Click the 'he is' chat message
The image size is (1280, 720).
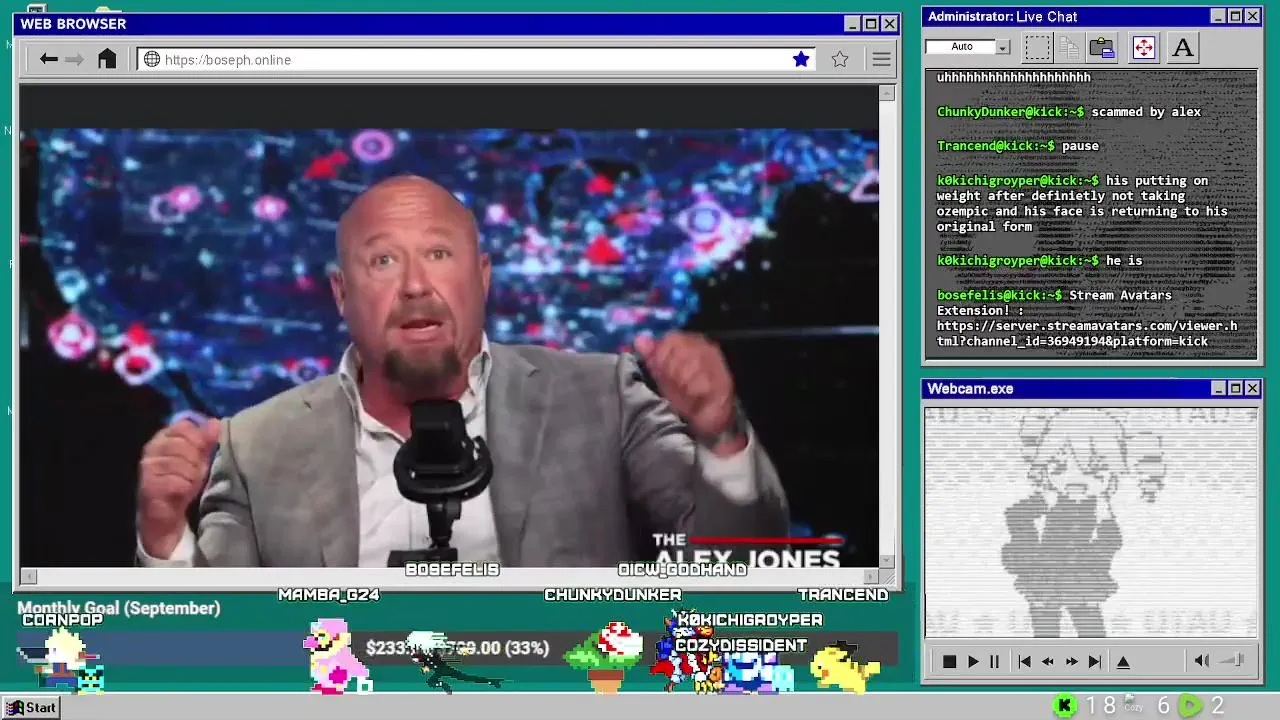click(1124, 261)
